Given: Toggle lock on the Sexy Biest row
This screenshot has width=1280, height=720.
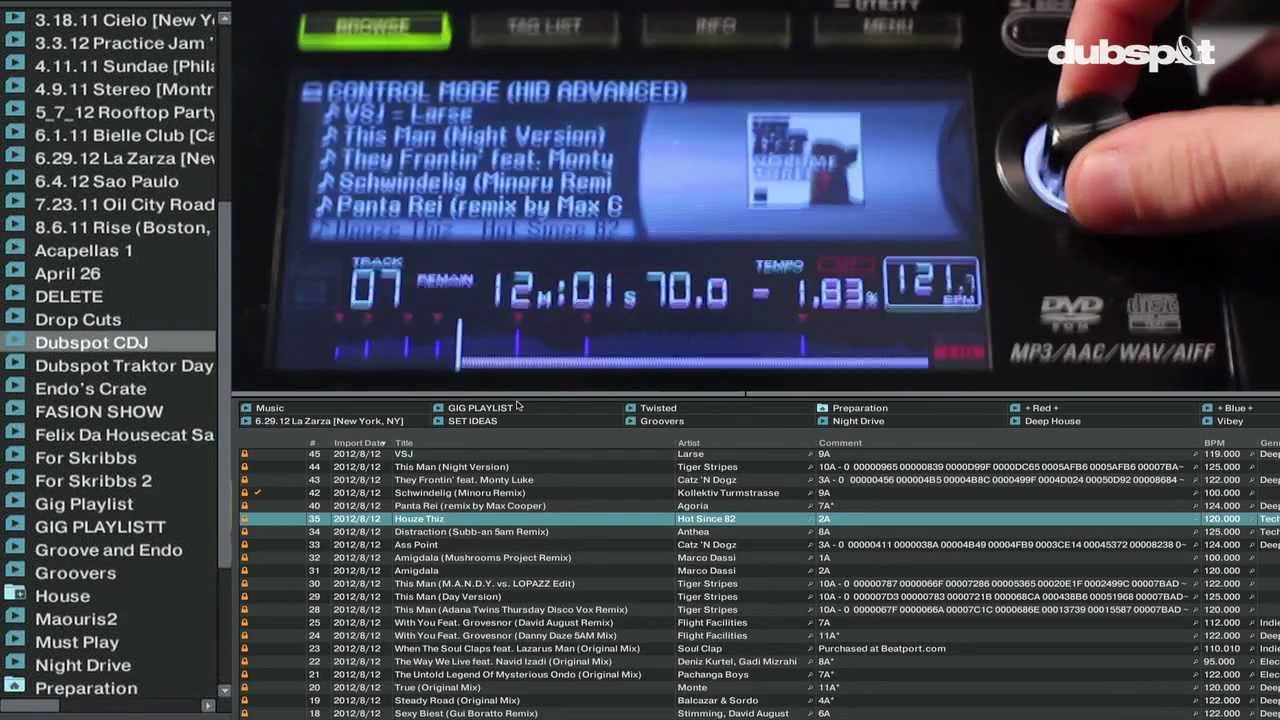Looking at the screenshot, I should (x=244, y=714).
